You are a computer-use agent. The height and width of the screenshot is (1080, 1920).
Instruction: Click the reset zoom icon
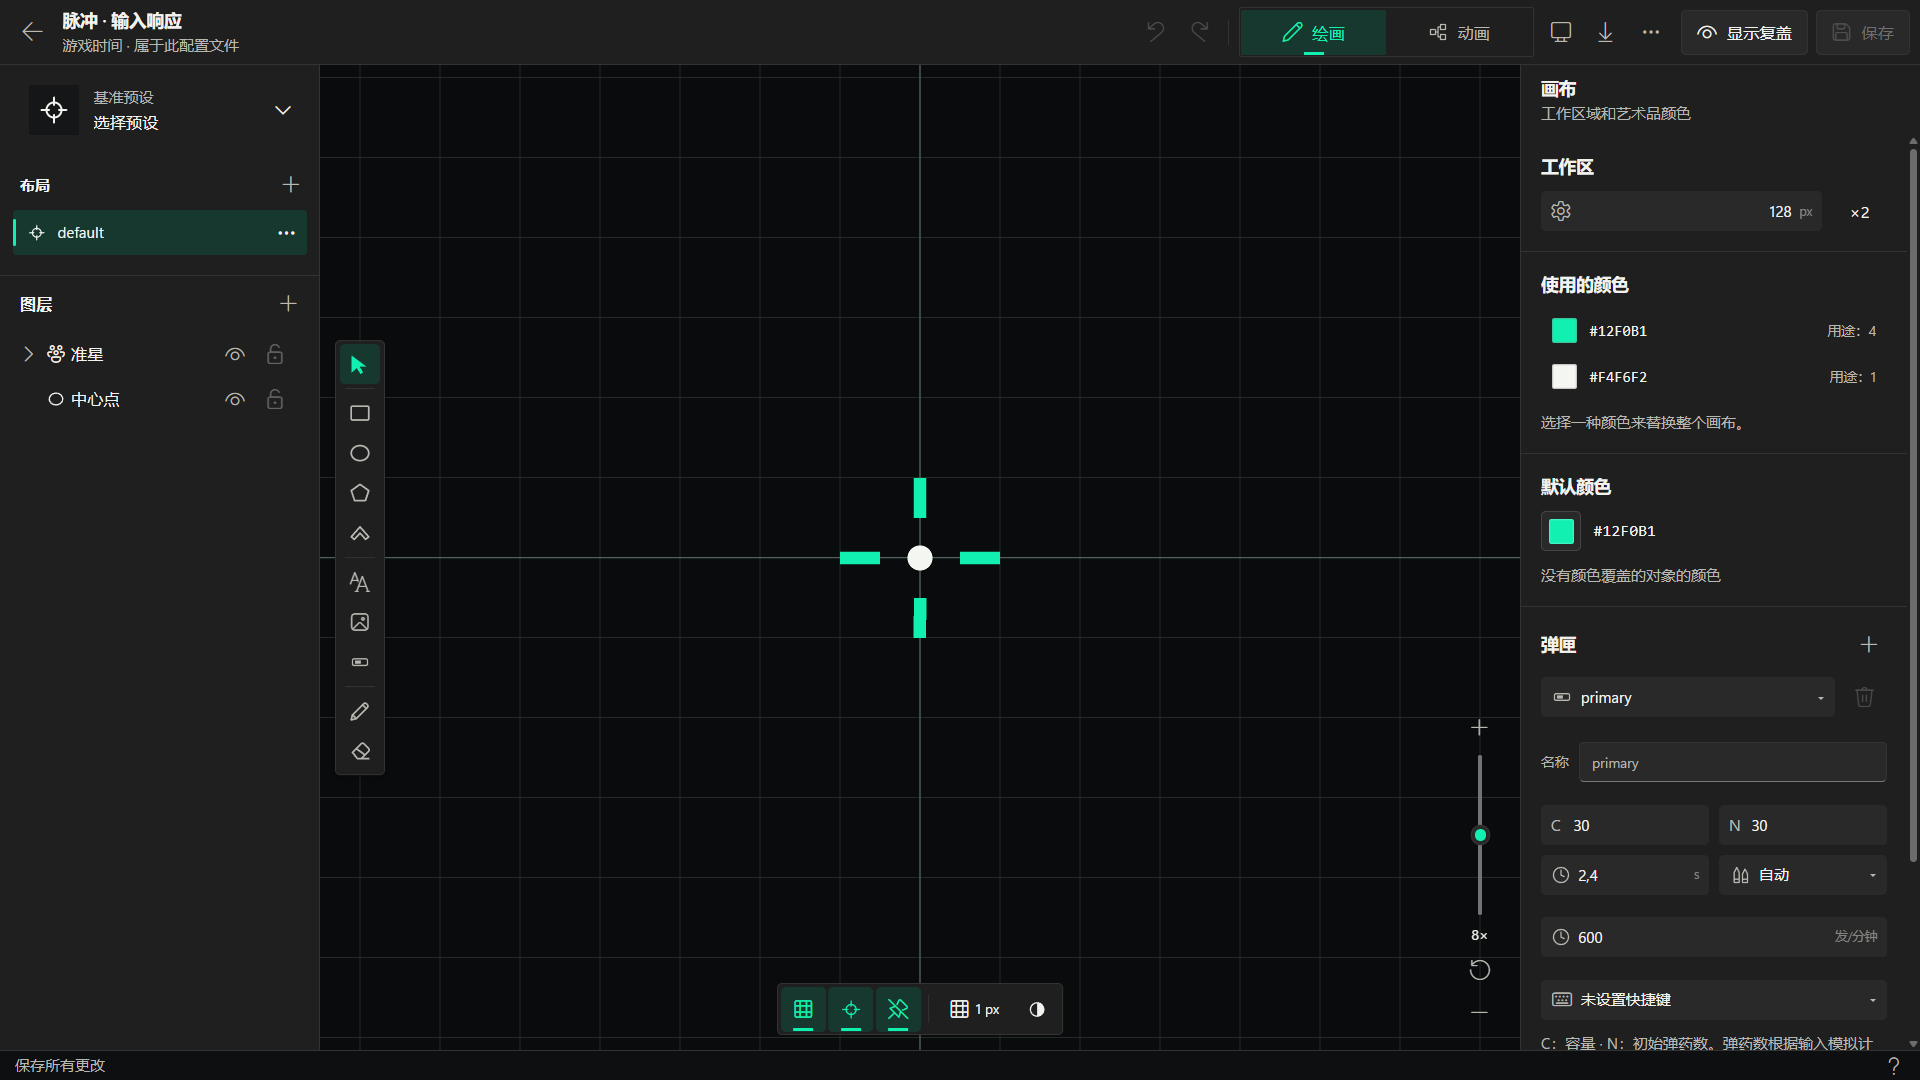tap(1479, 970)
